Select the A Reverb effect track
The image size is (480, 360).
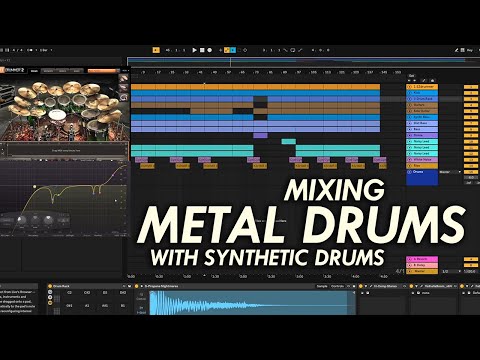pyautogui.click(x=422, y=259)
